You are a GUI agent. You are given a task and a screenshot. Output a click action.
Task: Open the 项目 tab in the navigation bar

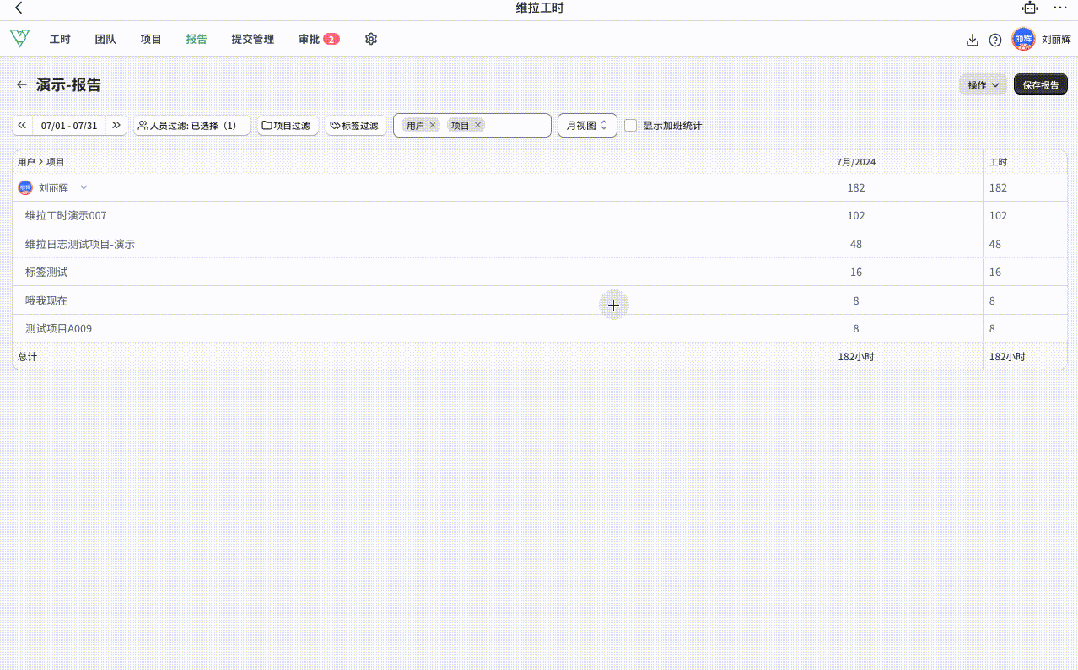coord(151,39)
